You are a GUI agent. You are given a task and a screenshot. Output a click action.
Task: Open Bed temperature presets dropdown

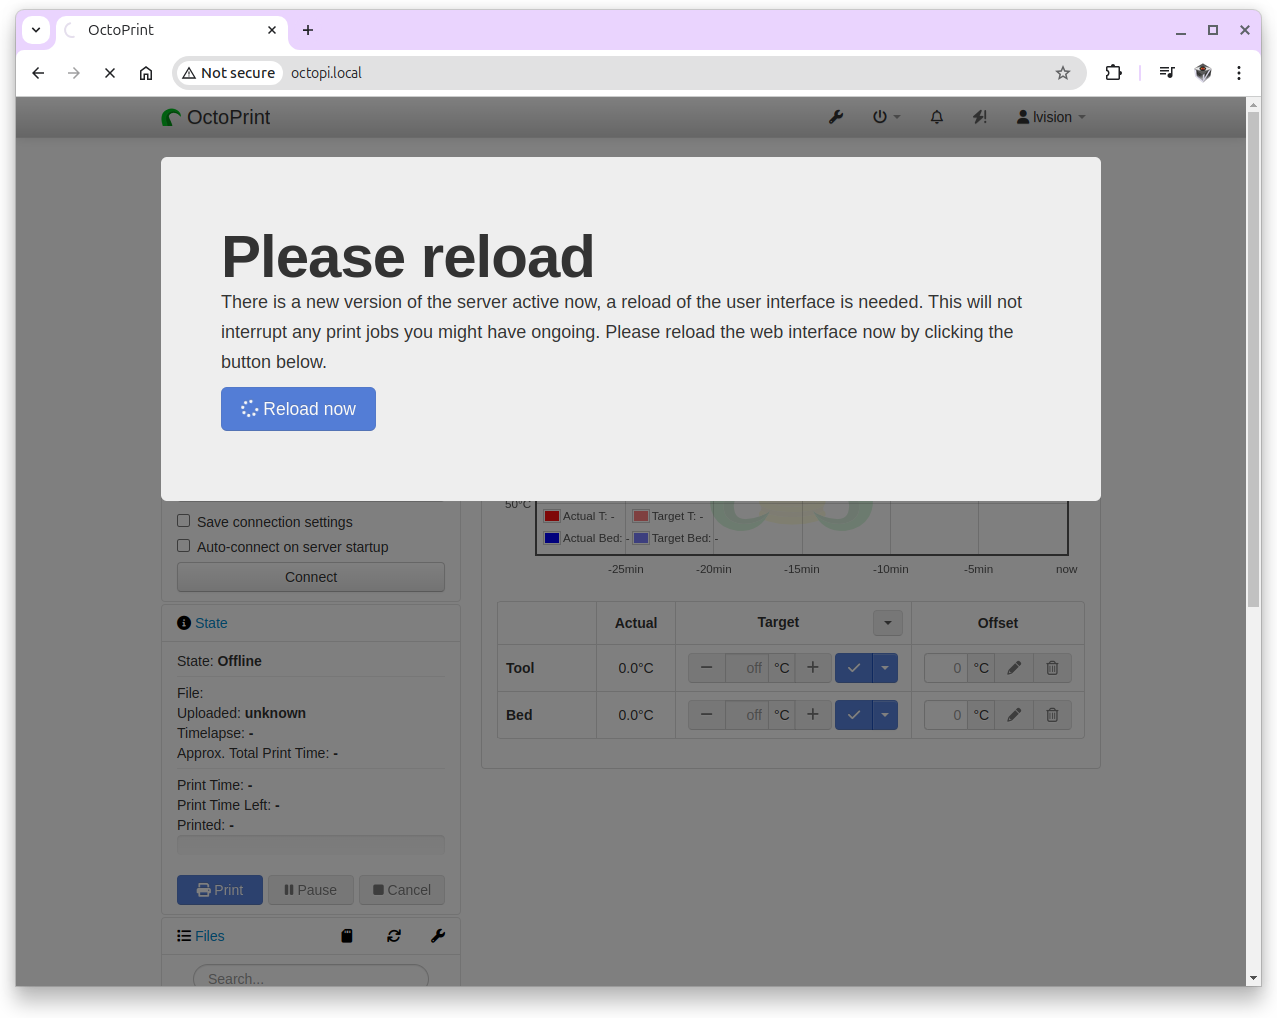pyautogui.click(x=885, y=715)
